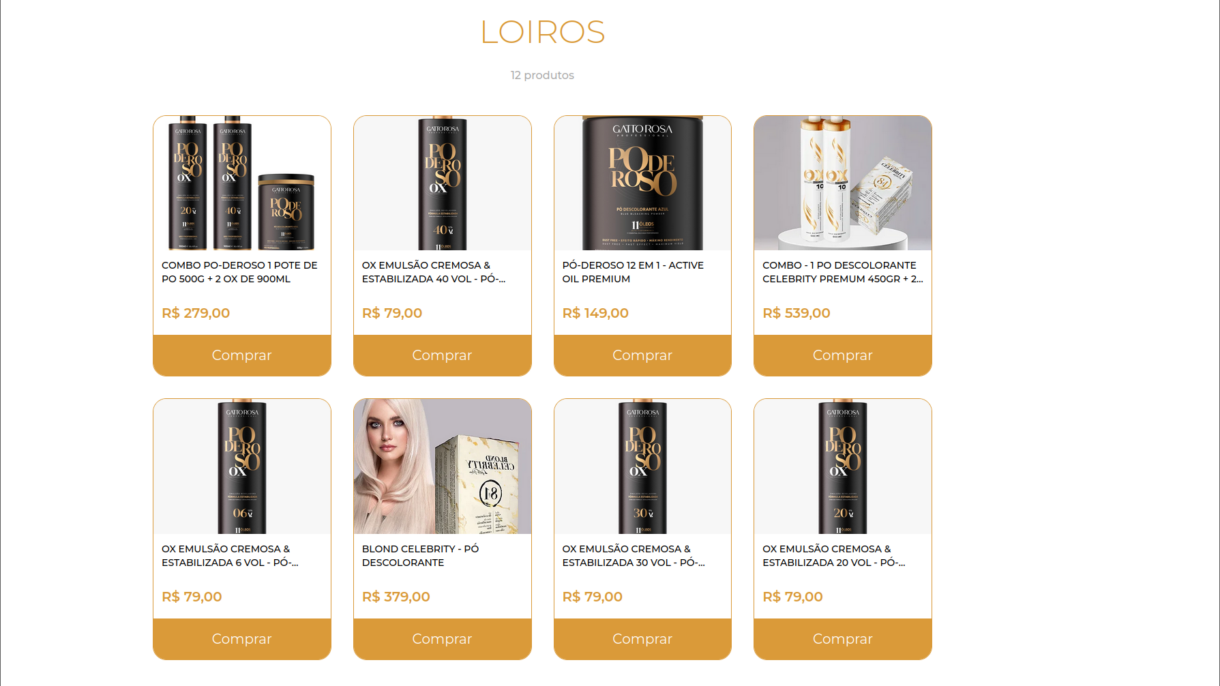Buy the OX Emulsão 20 VOL product

pos(842,639)
